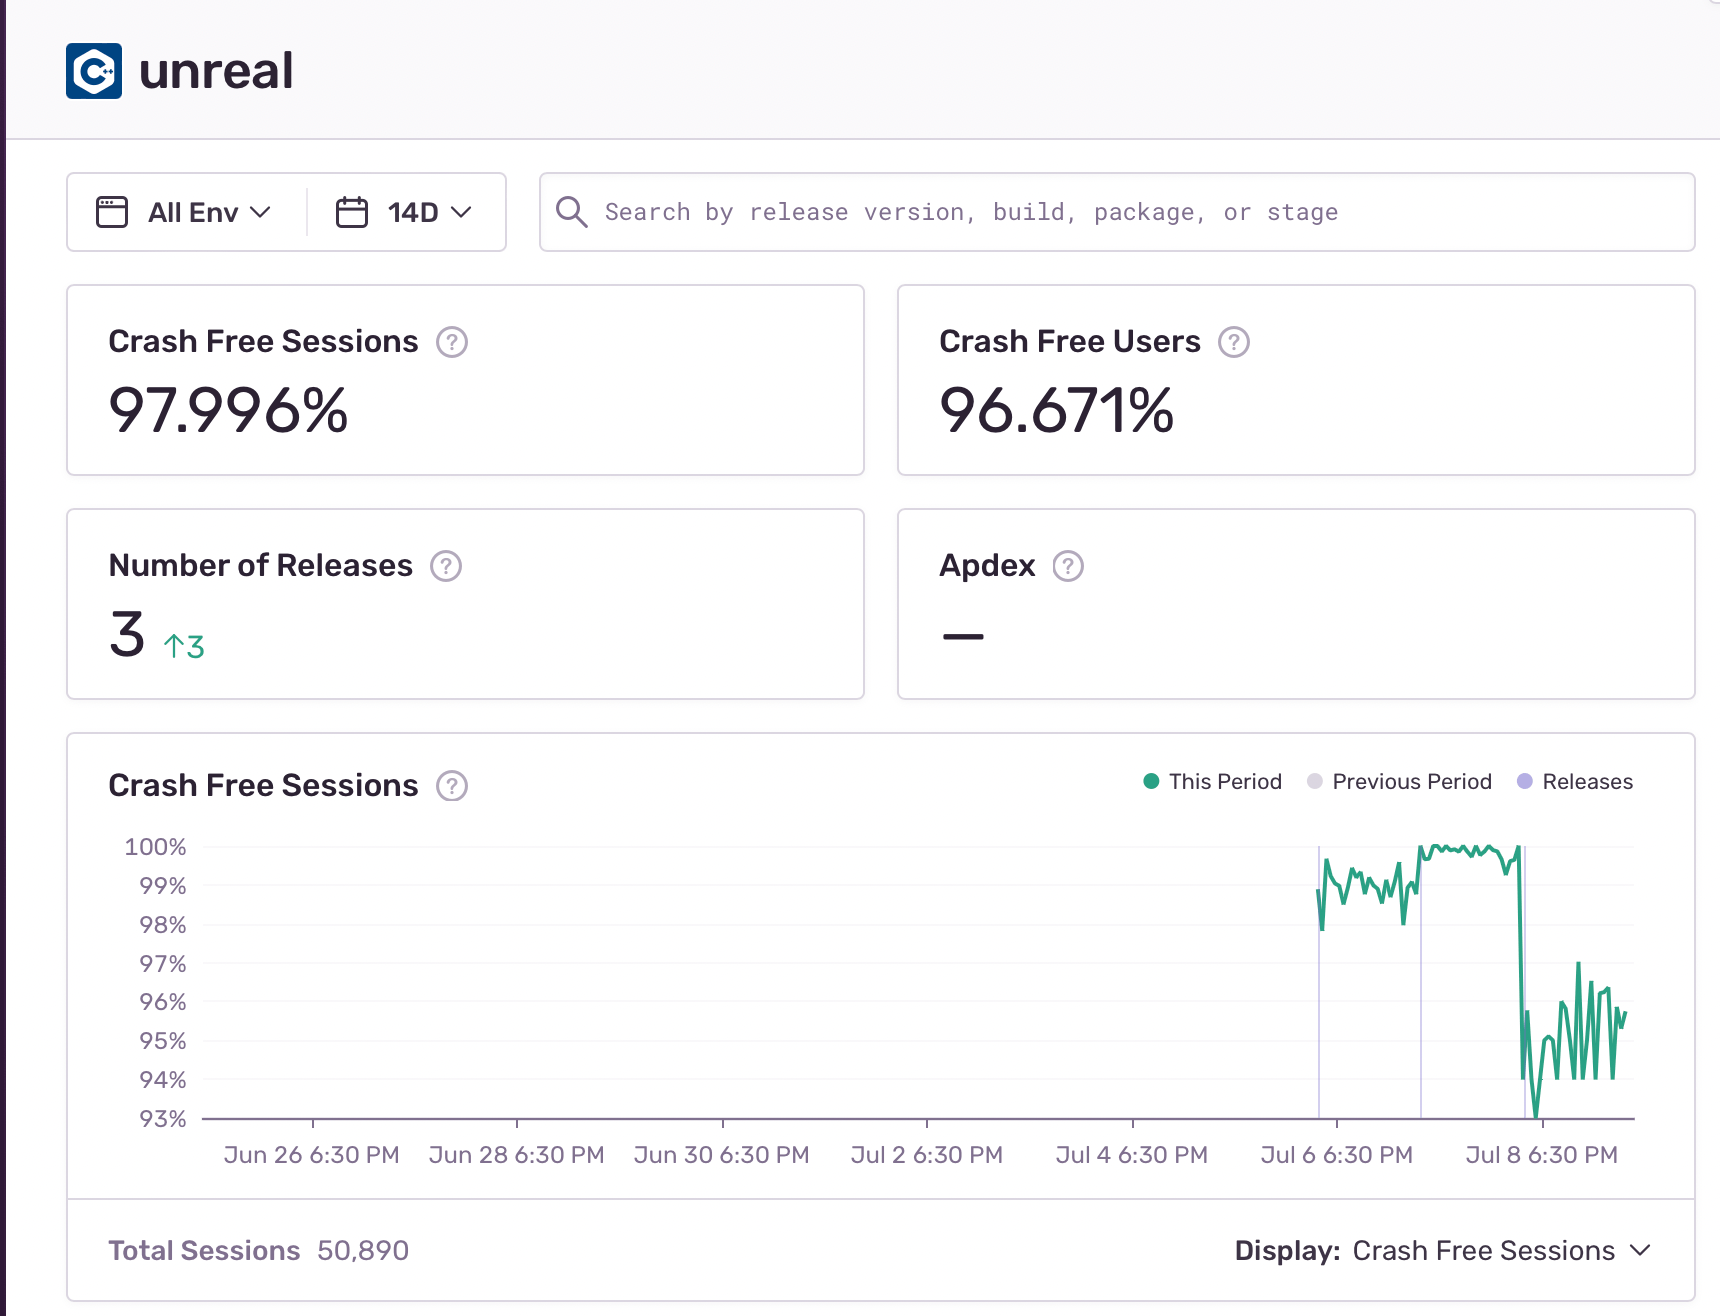Click the help icon beside Crash Free Sessions card
Screen dimensions: 1720x1316
pyautogui.click(x=452, y=342)
